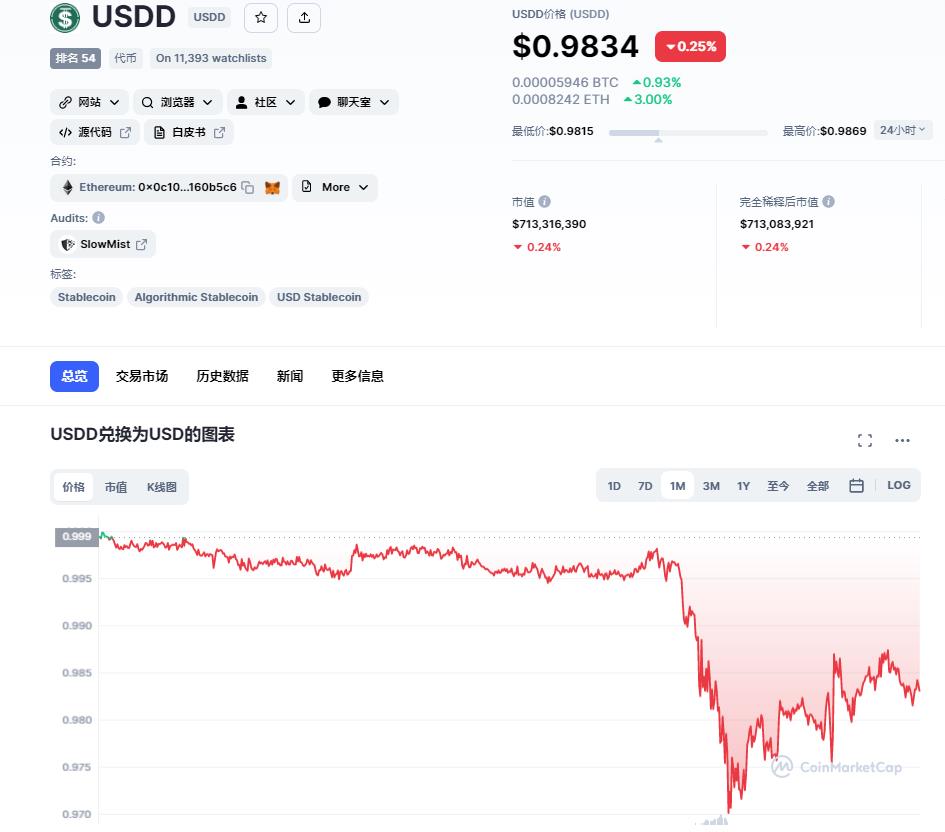Open the 白皮书 whitepaper link
945x832 pixels.
coord(189,133)
